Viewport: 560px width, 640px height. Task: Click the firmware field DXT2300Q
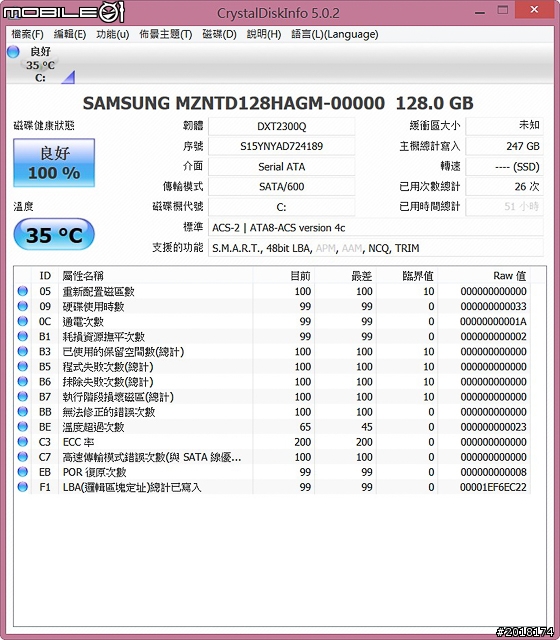282,127
